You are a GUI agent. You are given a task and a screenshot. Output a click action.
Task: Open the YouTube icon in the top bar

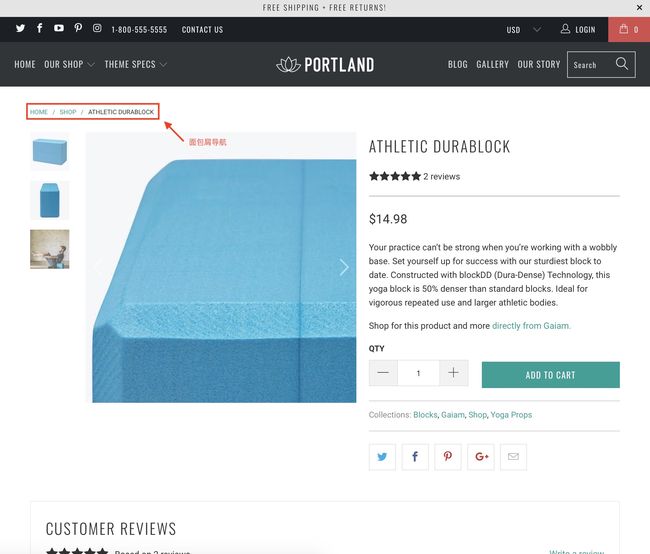click(x=59, y=28)
